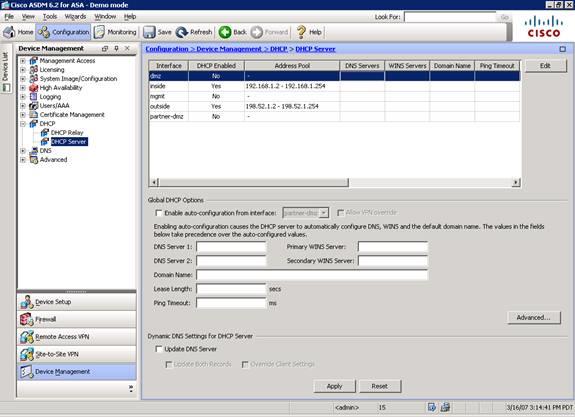Select DNS in the tree

coord(45,151)
